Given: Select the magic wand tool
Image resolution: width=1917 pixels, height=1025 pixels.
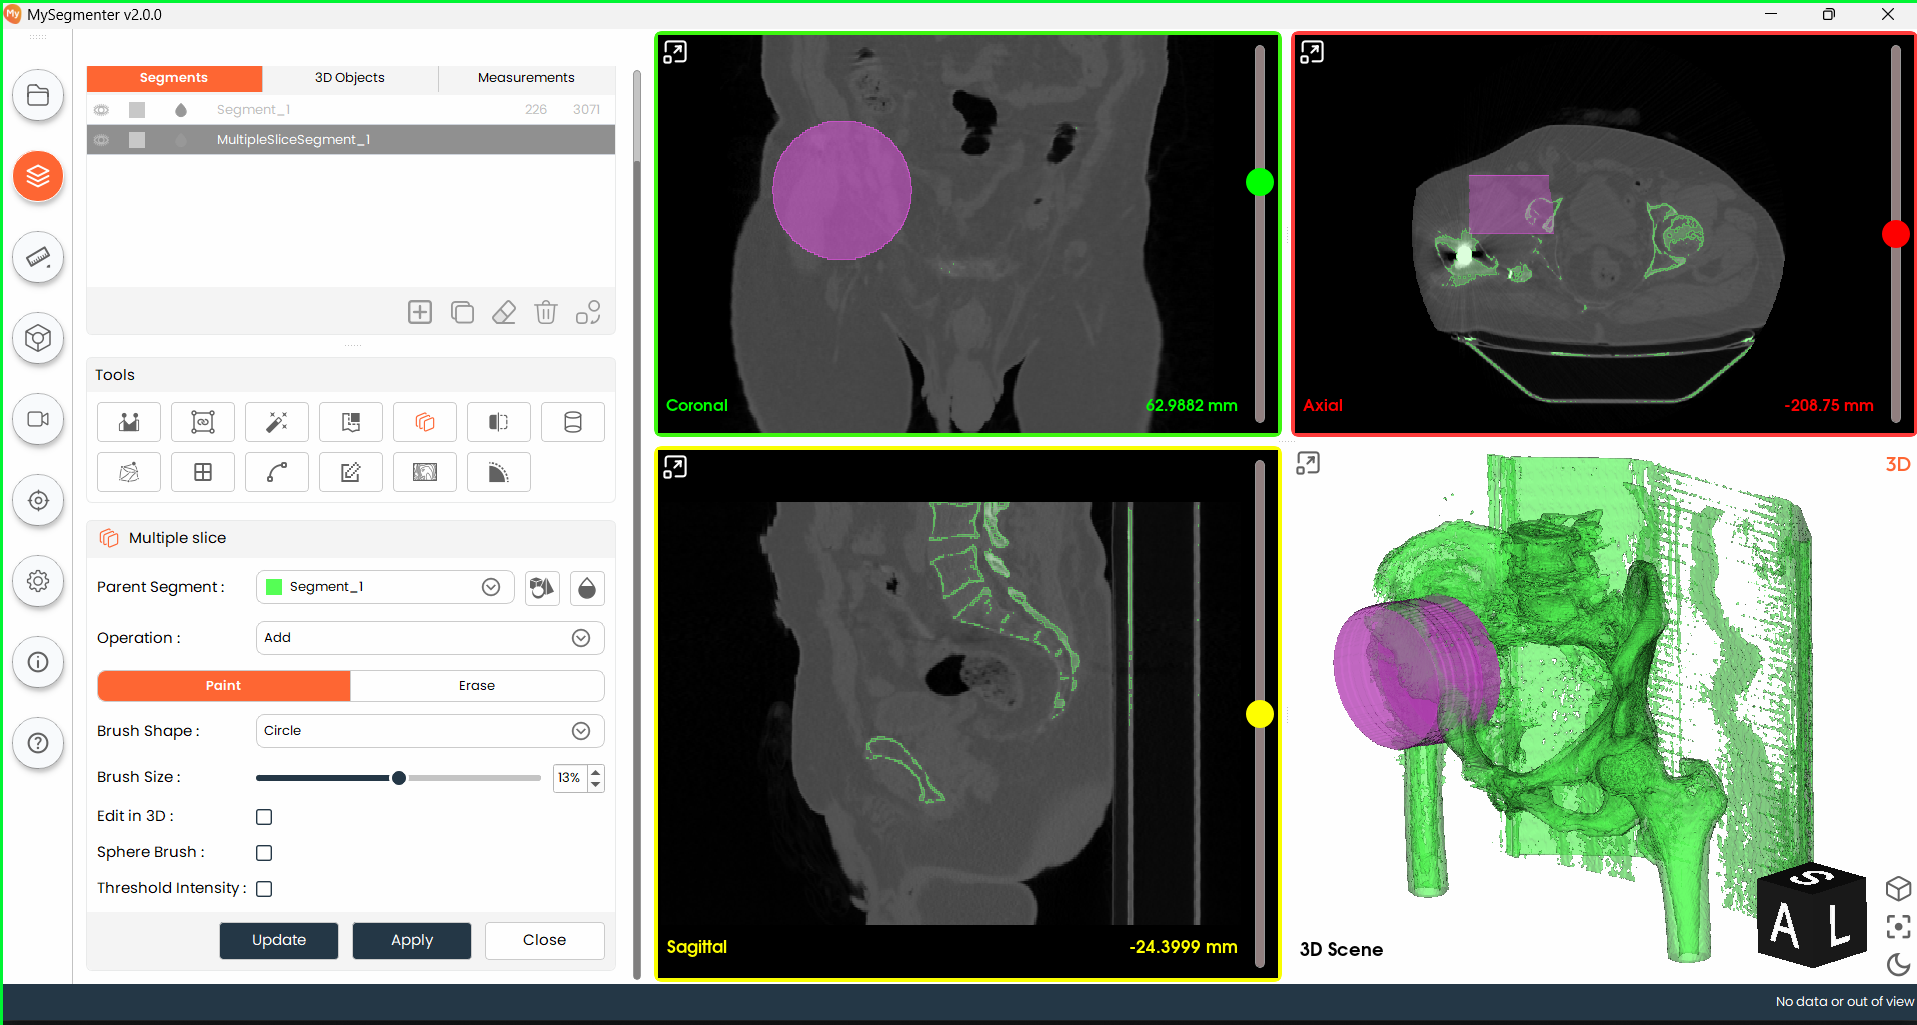Looking at the screenshot, I should (x=277, y=422).
